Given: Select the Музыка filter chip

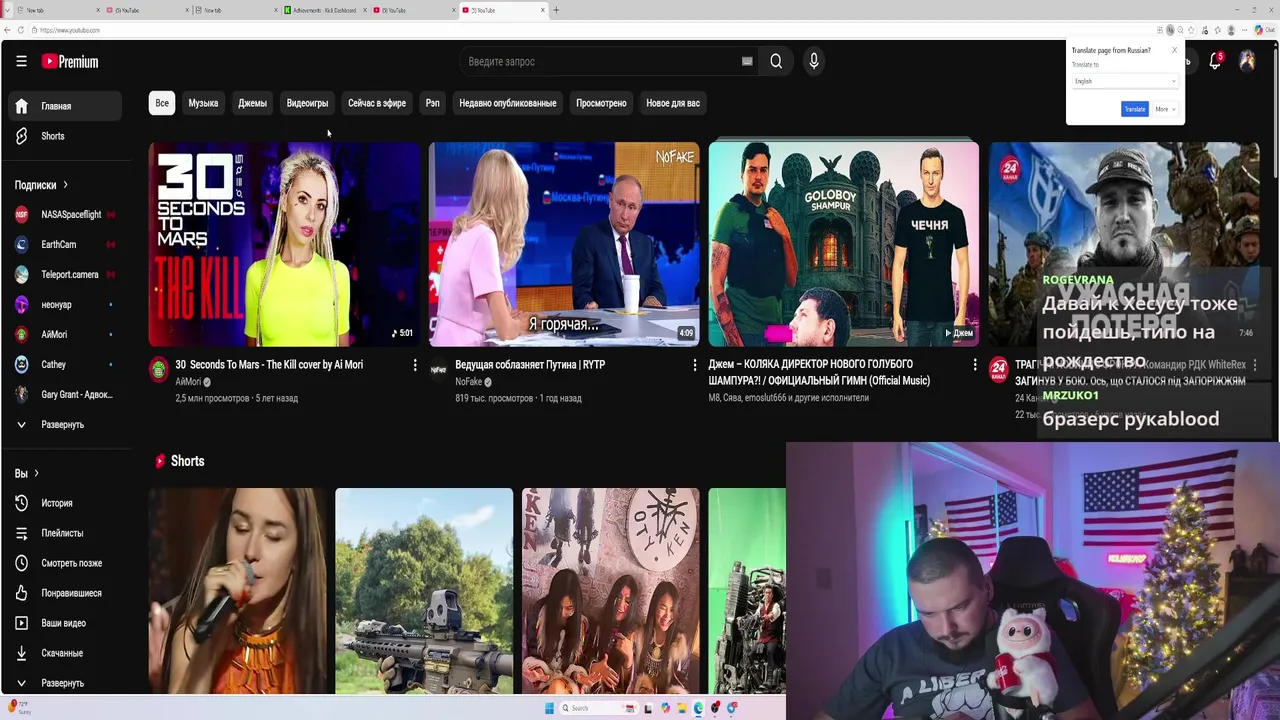Looking at the screenshot, I should coord(203,103).
